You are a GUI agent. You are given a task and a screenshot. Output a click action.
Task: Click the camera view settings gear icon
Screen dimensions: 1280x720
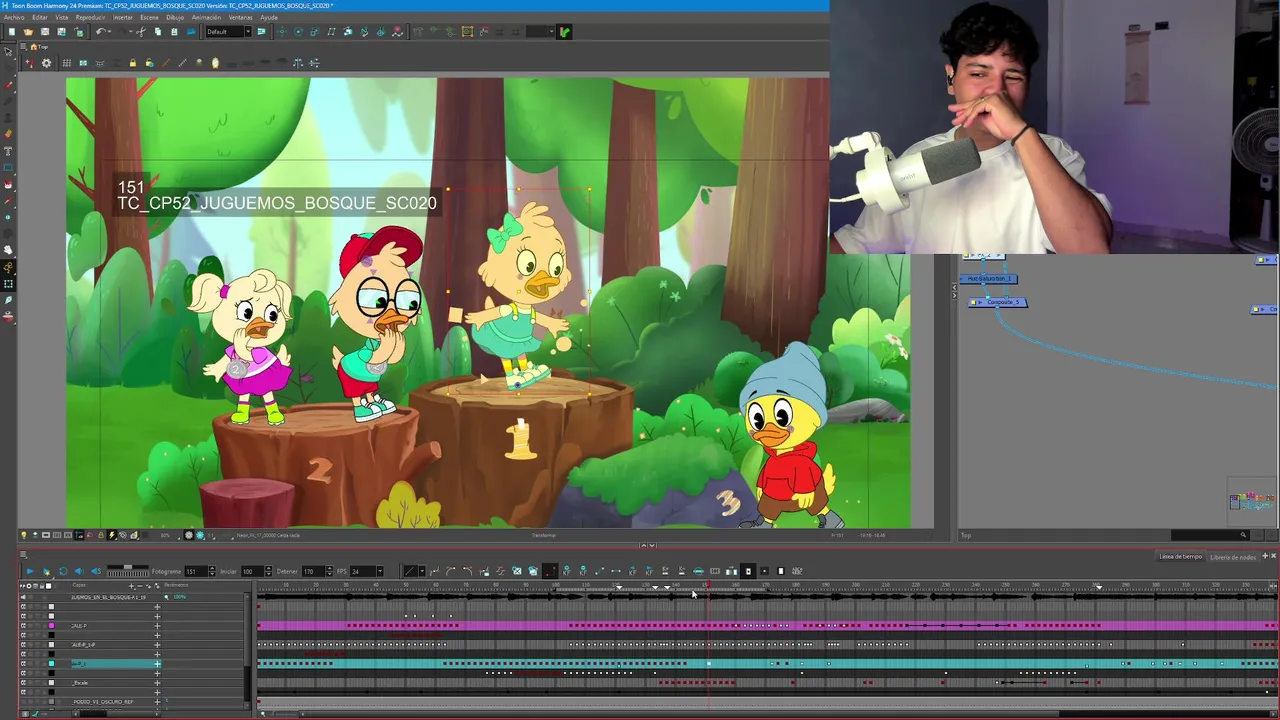click(x=46, y=63)
